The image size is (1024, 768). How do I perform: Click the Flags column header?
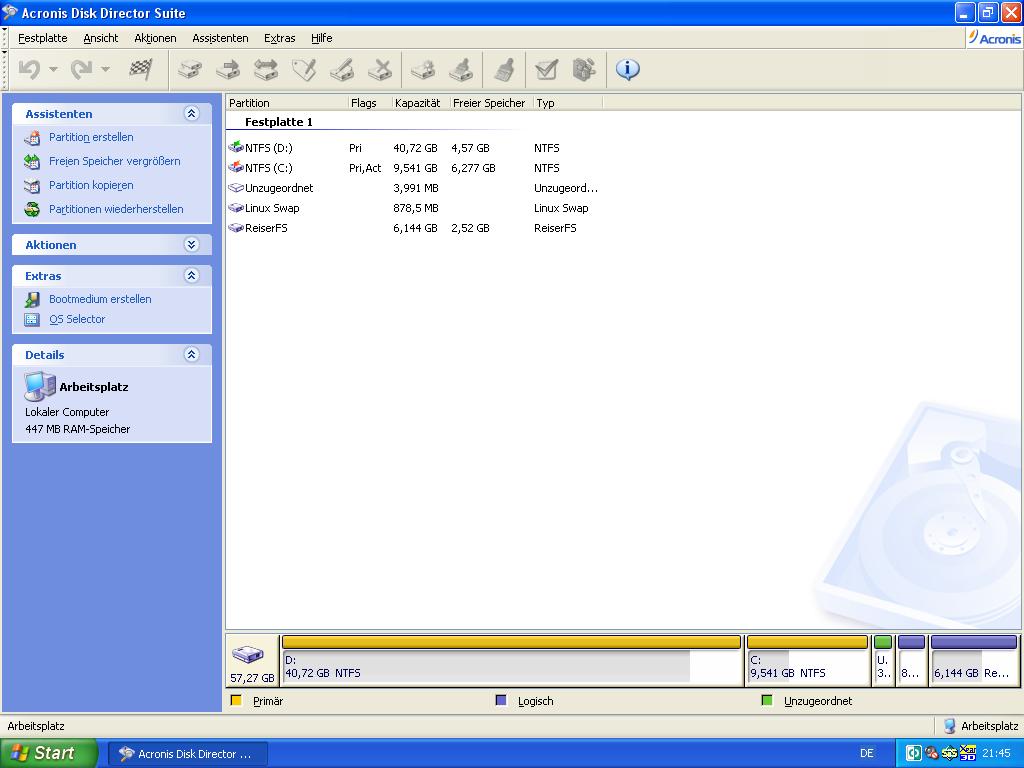(x=370, y=103)
